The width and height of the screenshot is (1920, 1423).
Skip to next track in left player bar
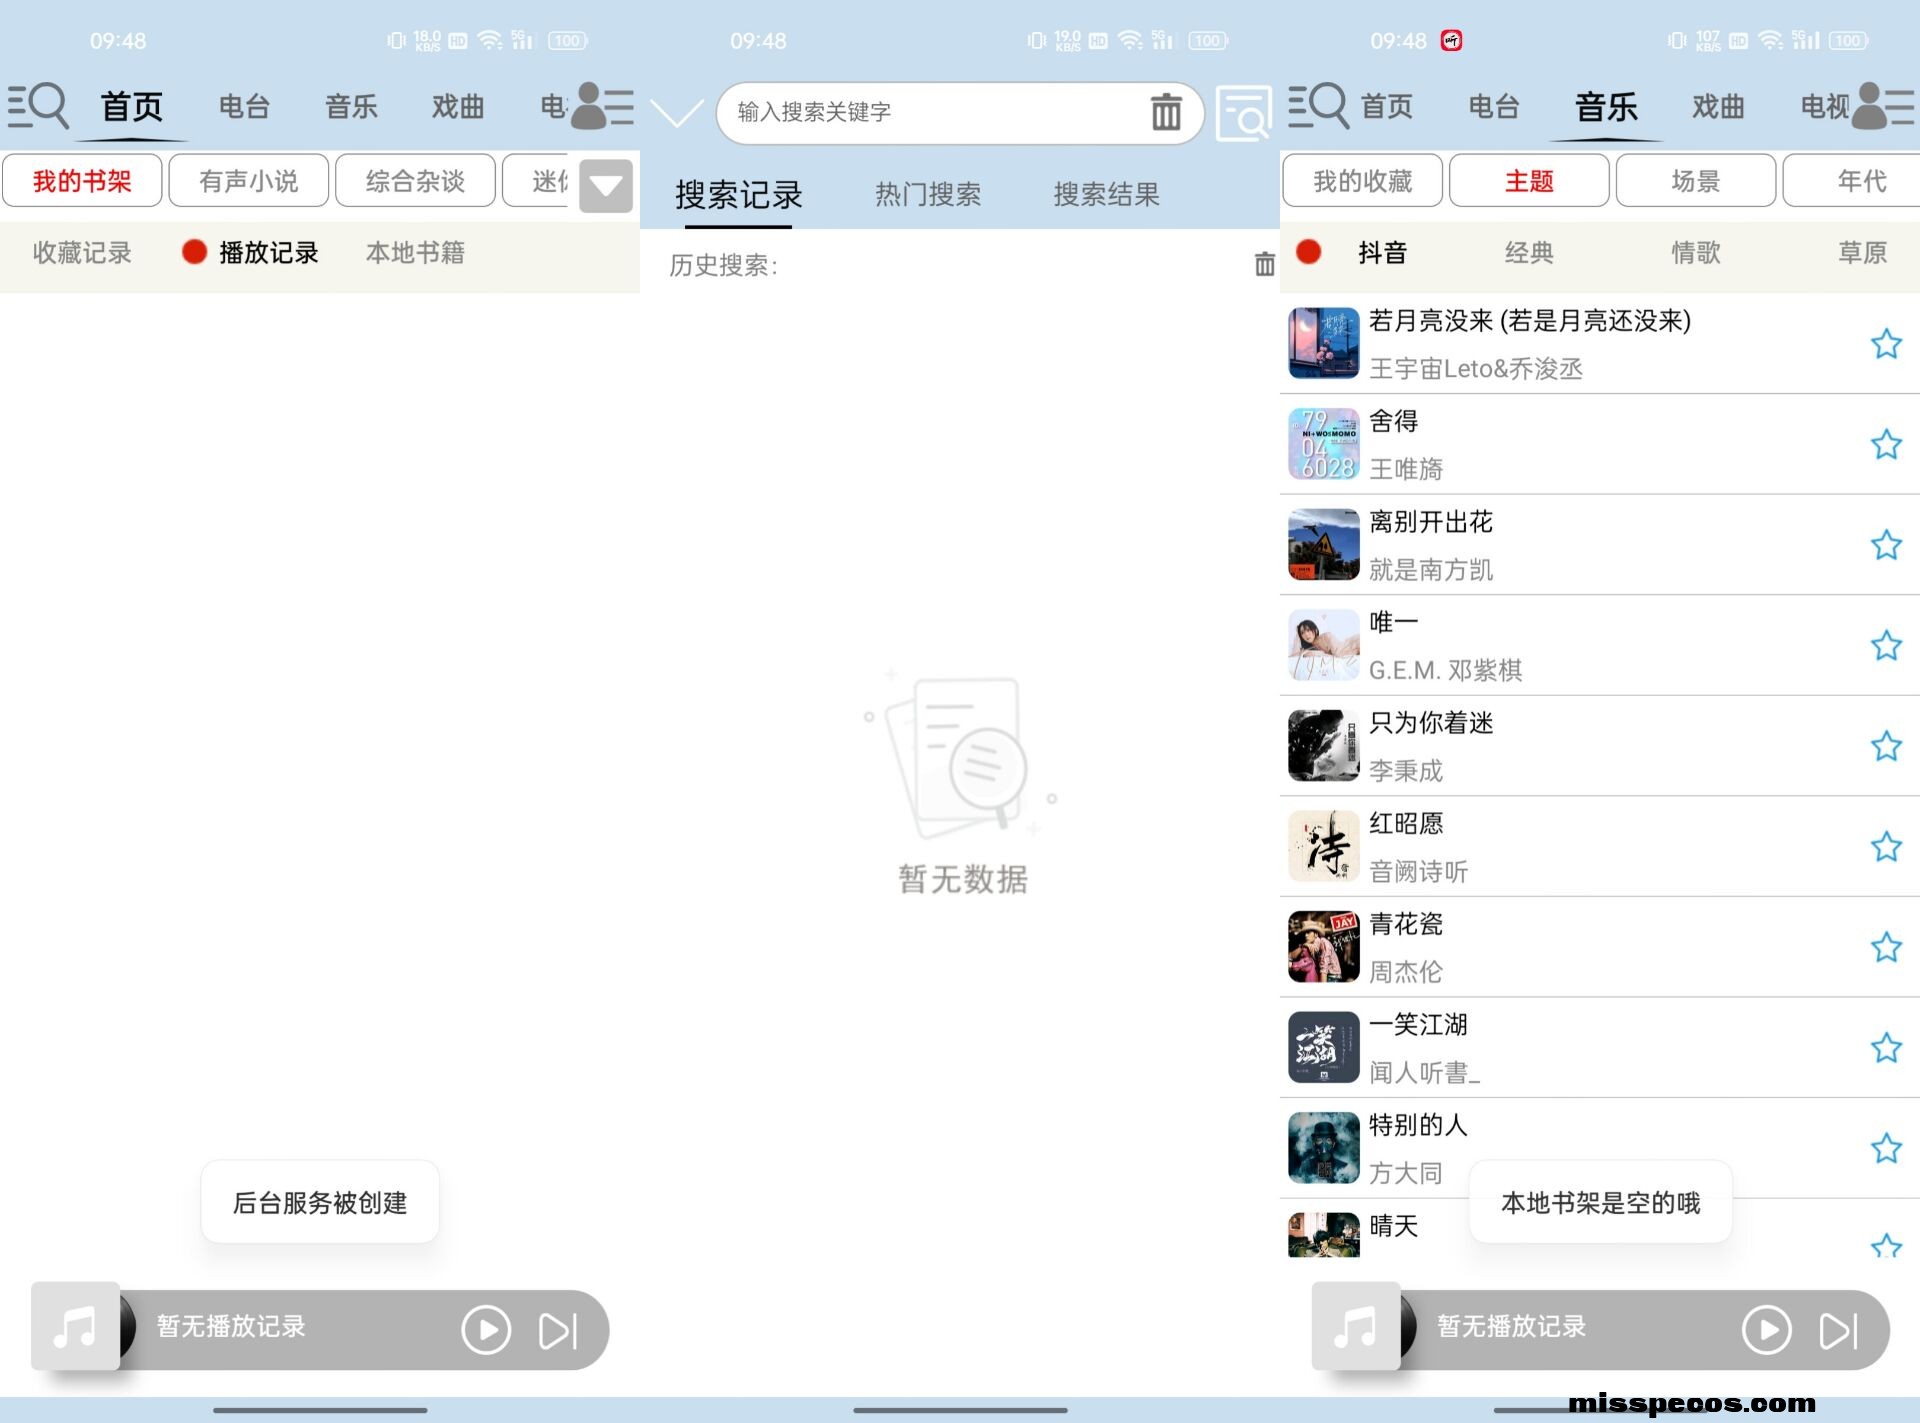click(x=558, y=1331)
